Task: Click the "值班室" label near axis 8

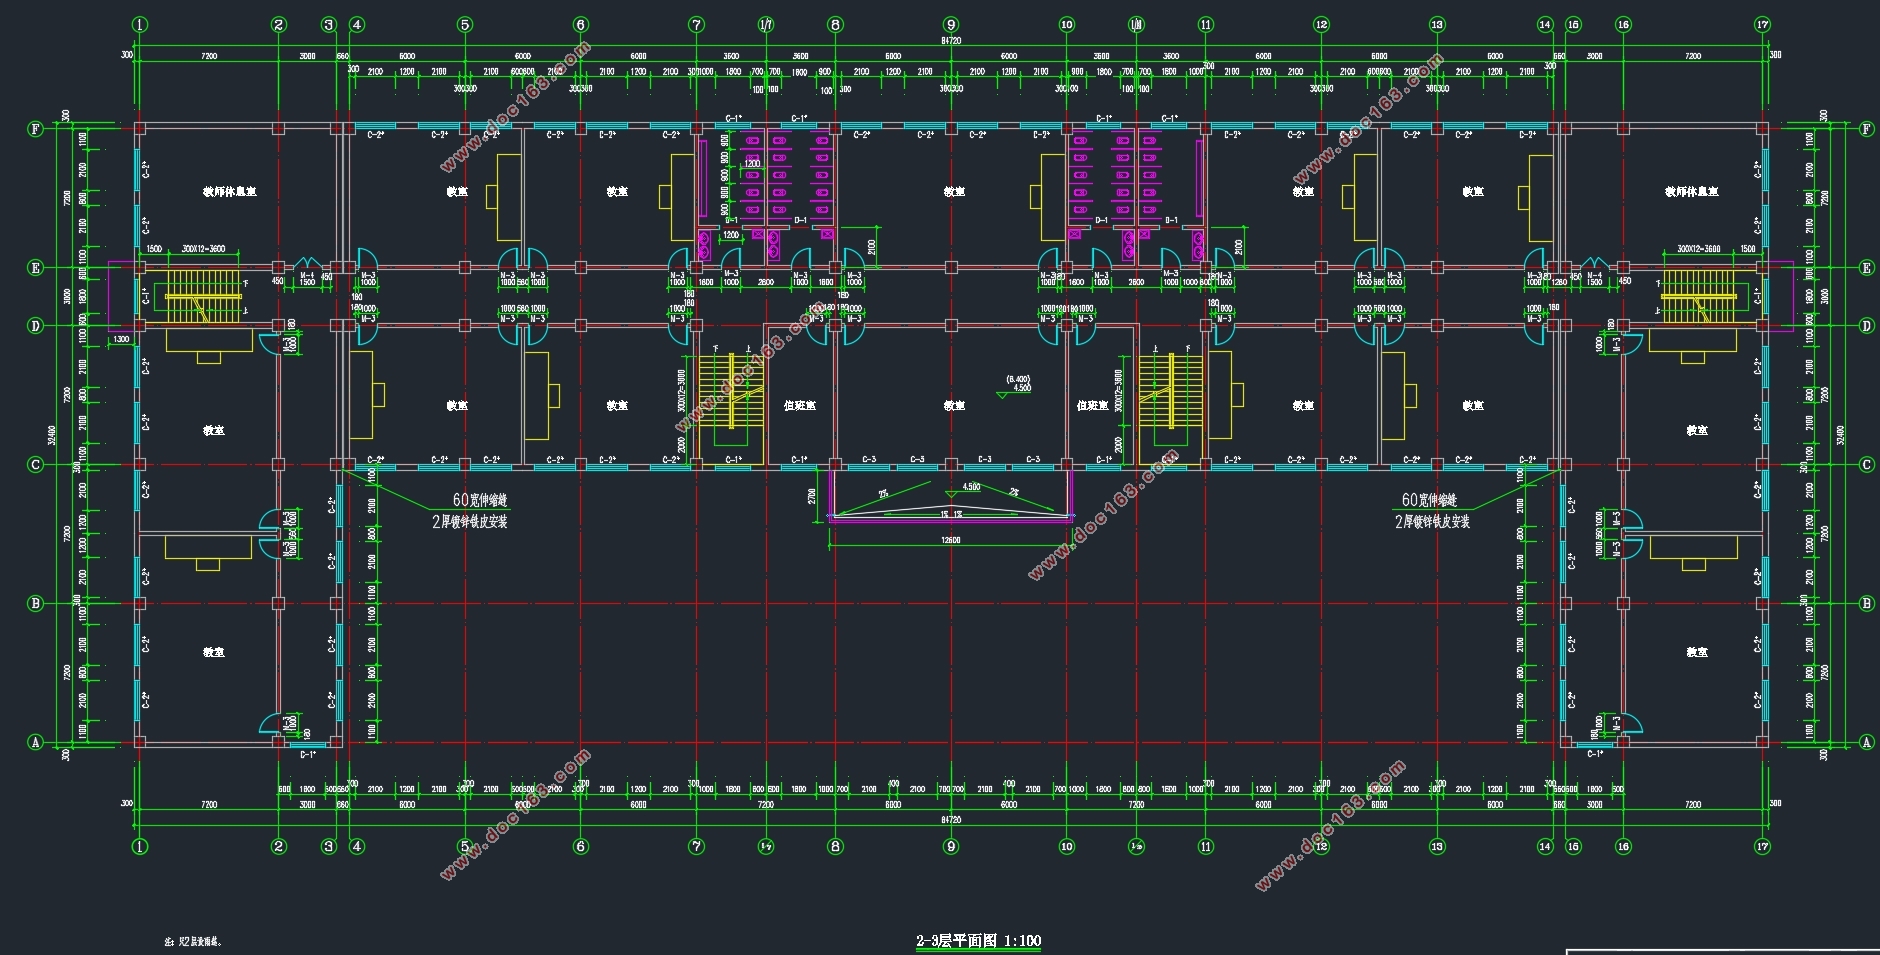Action: (x=800, y=406)
